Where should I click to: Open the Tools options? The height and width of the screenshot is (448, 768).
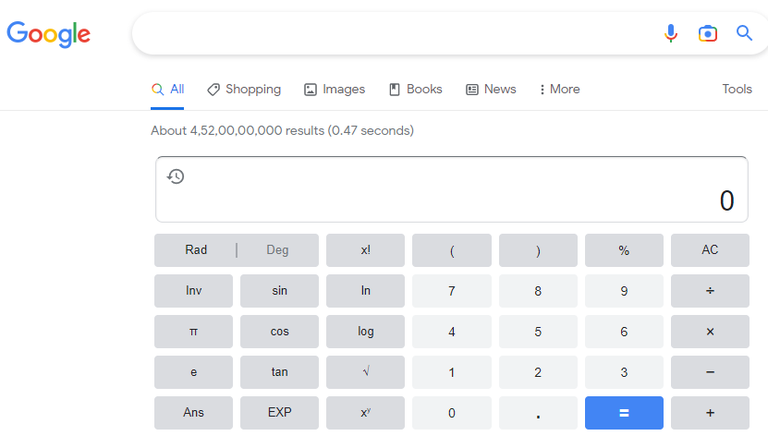click(x=736, y=89)
